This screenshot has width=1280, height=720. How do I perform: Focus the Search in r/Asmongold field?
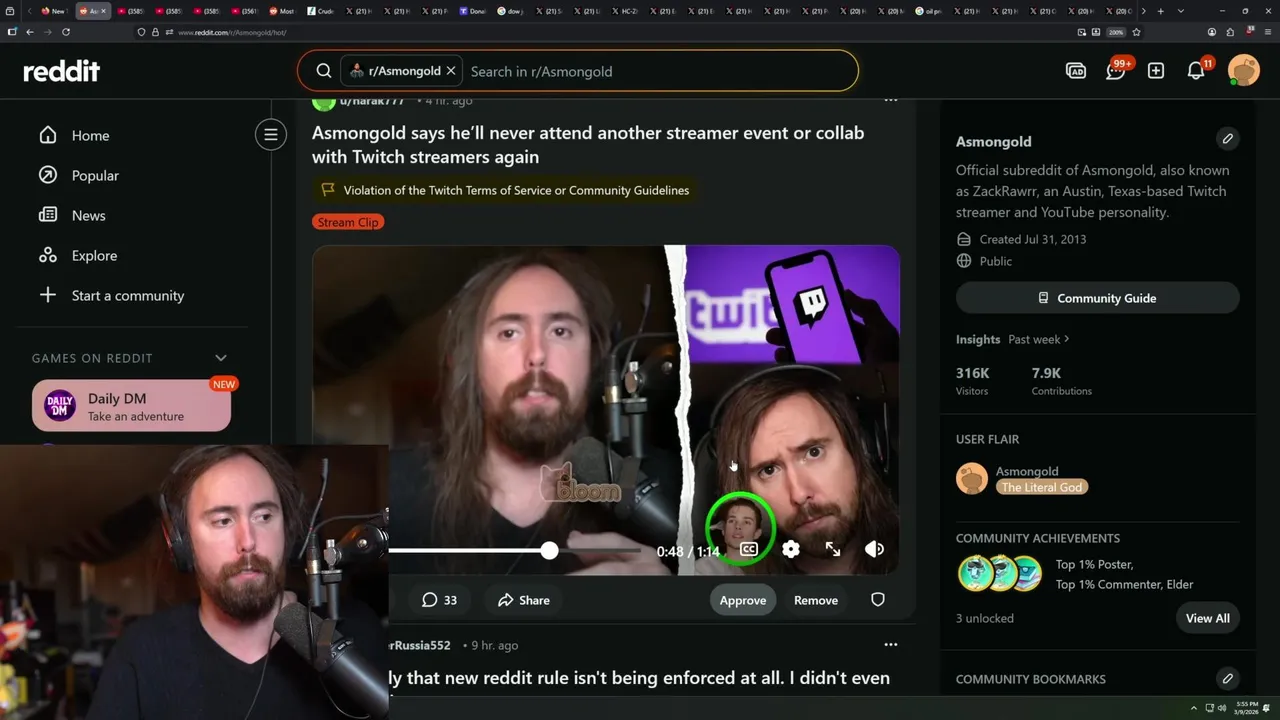click(660, 71)
